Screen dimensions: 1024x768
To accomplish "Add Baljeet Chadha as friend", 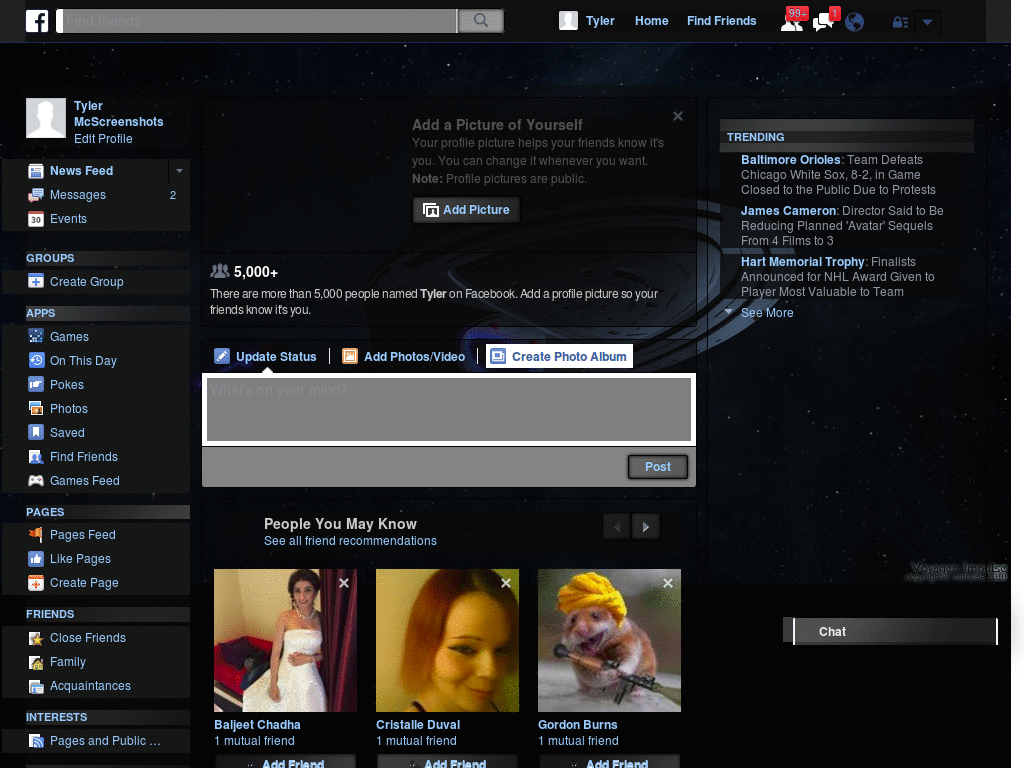I will (x=285, y=762).
